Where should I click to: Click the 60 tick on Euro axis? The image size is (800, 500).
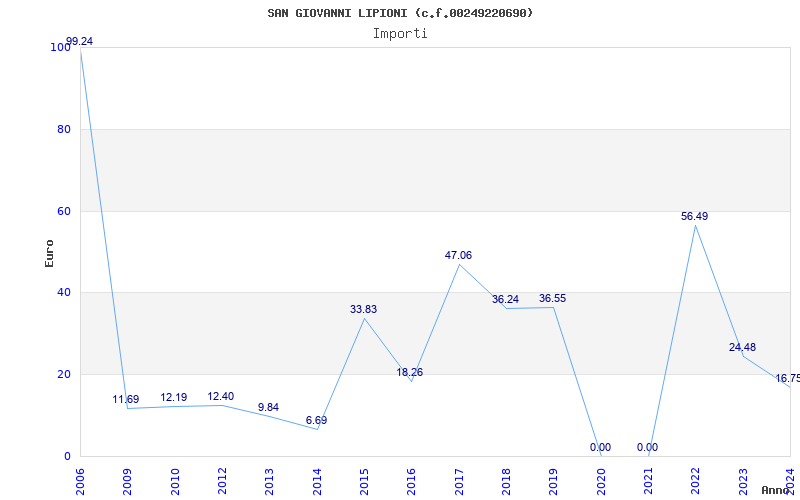pyautogui.click(x=64, y=211)
